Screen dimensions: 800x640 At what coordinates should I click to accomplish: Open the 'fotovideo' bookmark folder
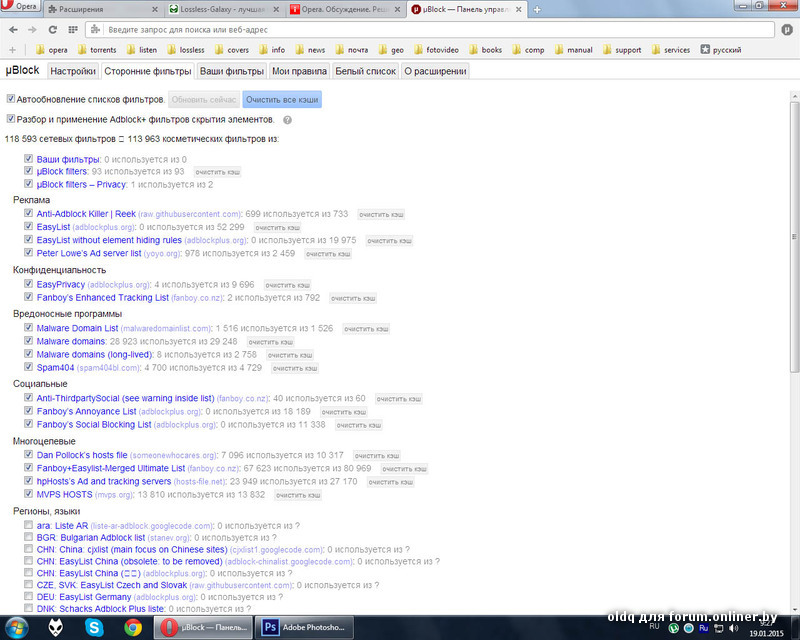pyautogui.click(x=436, y=50)
